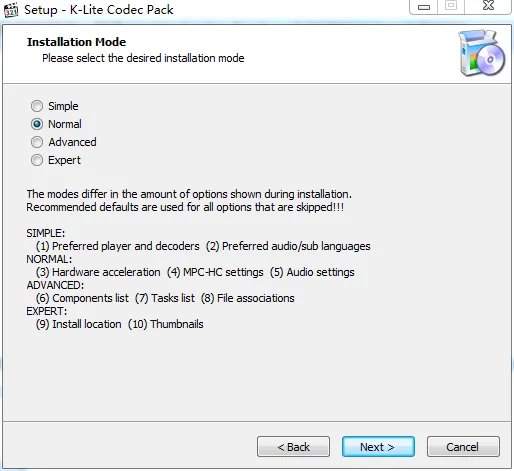Image resolution: width=514 pixels, height=471 pixels.
Task: Click the 'Installation Mode' heading
Action: pyautogui.click(x=77, y=42)
